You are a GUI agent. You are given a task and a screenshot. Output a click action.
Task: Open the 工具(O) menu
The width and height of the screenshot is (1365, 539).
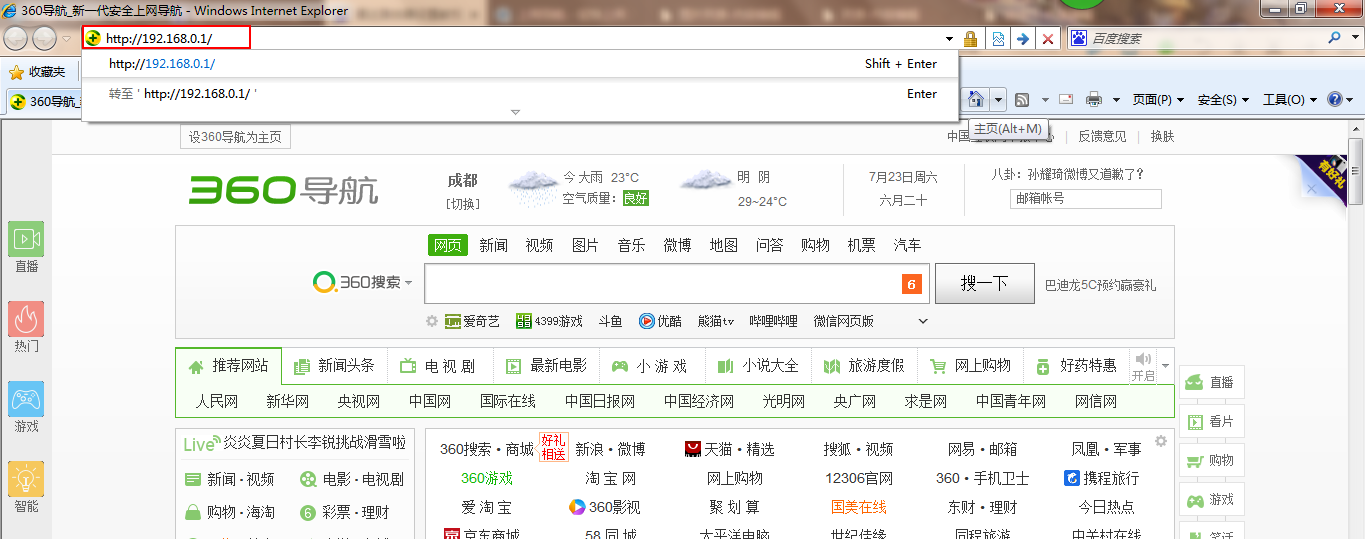(1289, 100)
